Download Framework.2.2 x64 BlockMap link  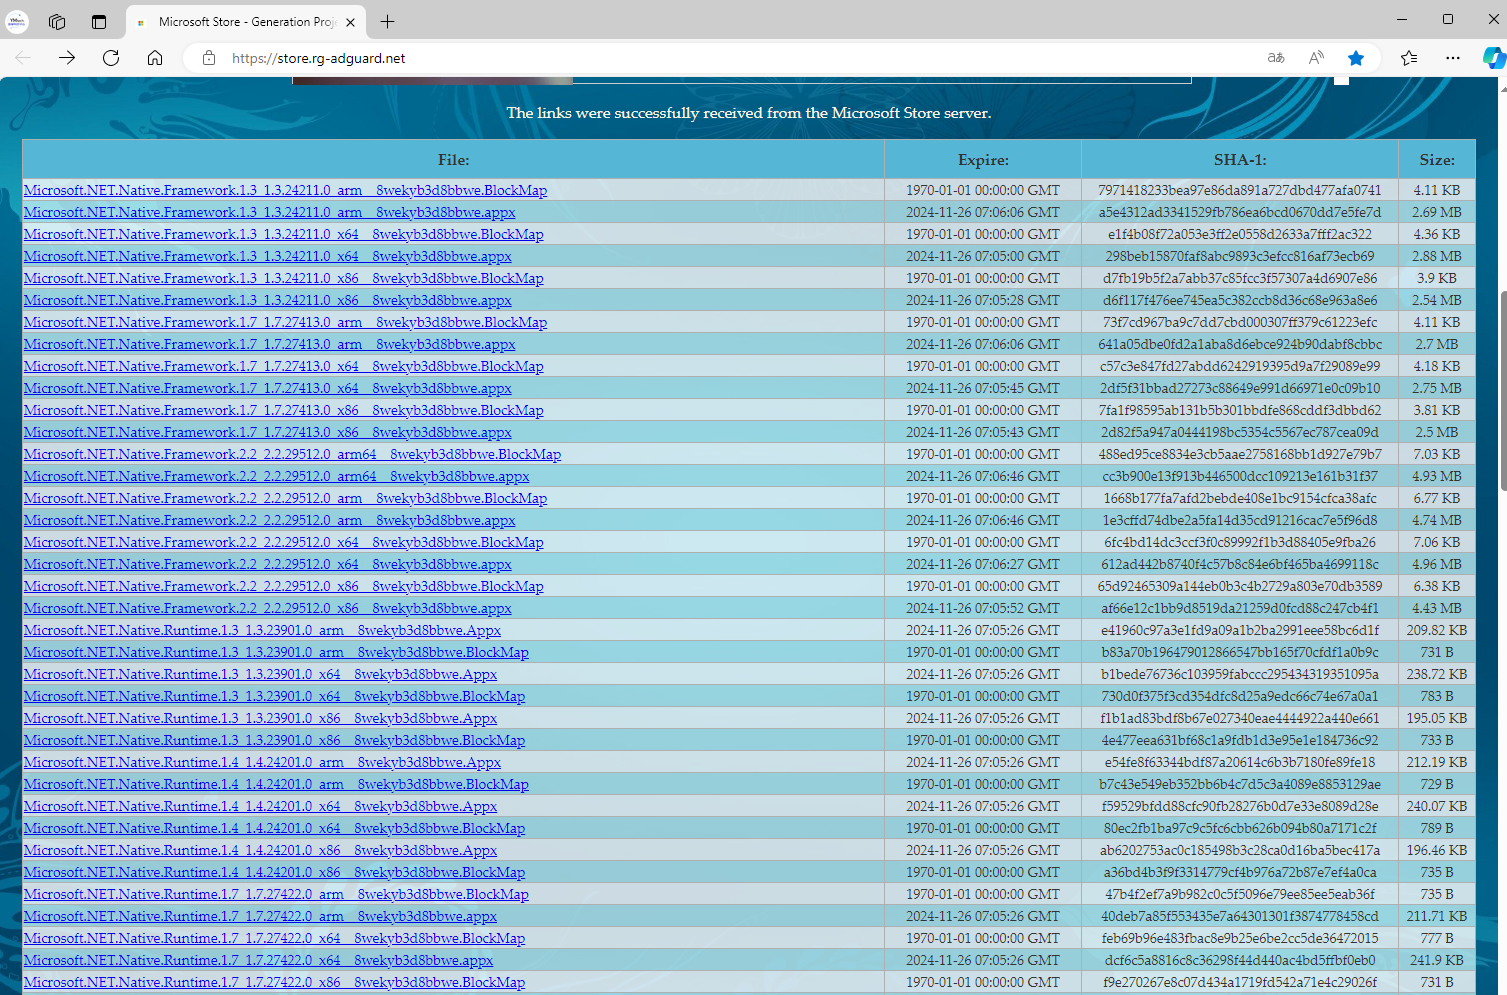pyautogui.click(x=283, y=542)
